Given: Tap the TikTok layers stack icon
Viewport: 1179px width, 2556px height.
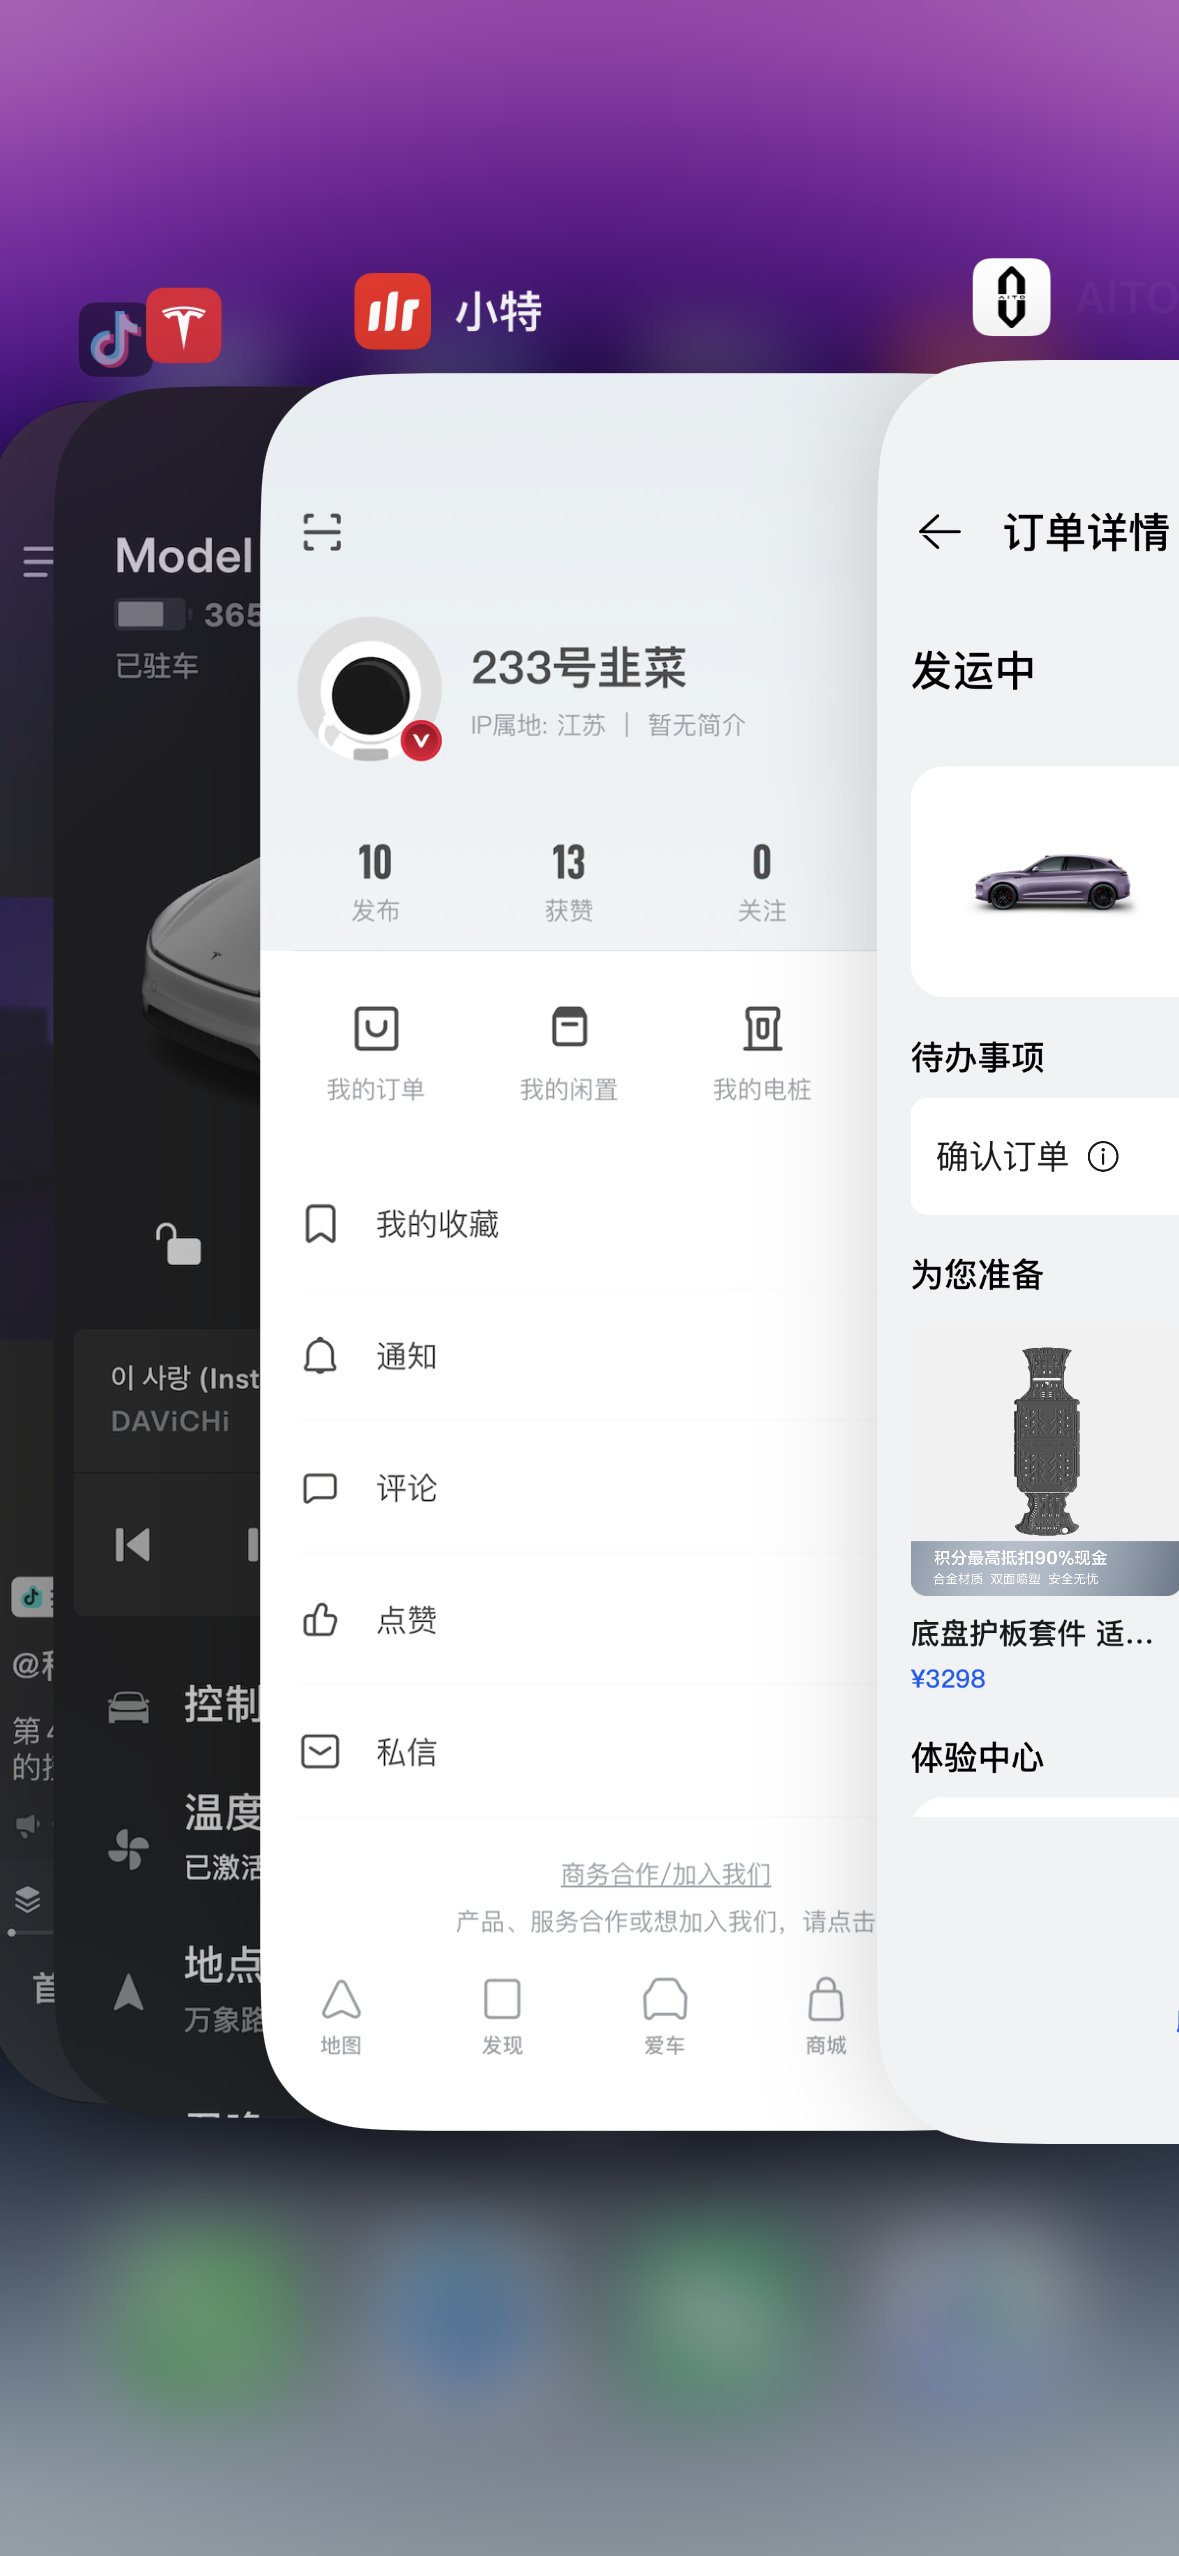Looking at the screenshot, I should 28,1898.
